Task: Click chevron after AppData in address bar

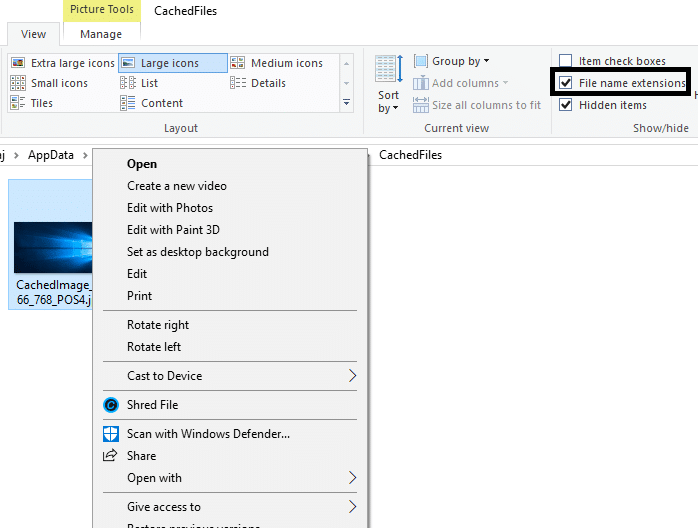Action: click(85, 155)
